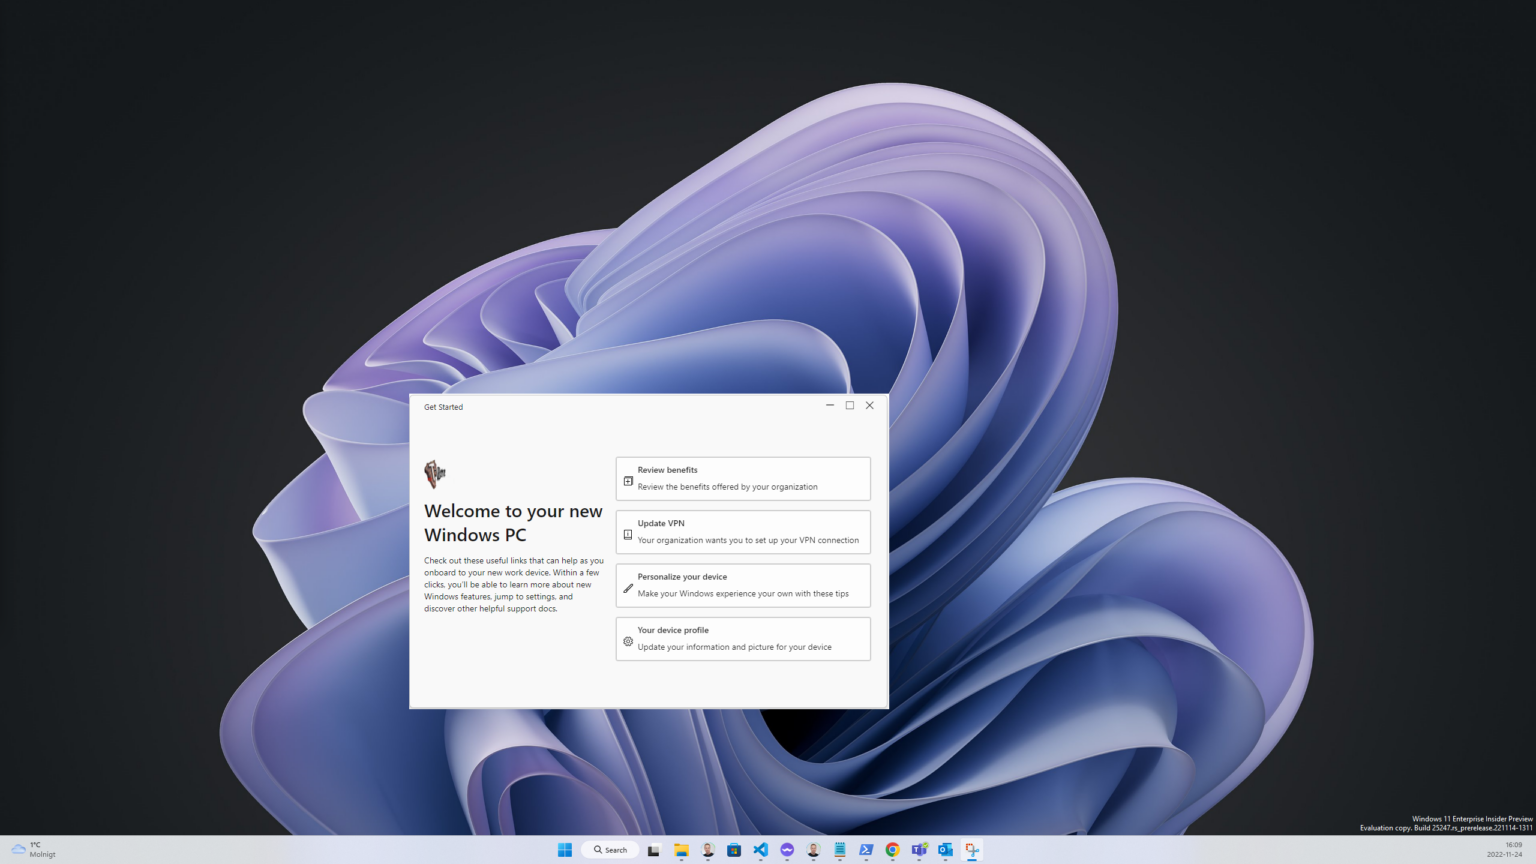Launch Google Chrome from the taskbar

892,849
